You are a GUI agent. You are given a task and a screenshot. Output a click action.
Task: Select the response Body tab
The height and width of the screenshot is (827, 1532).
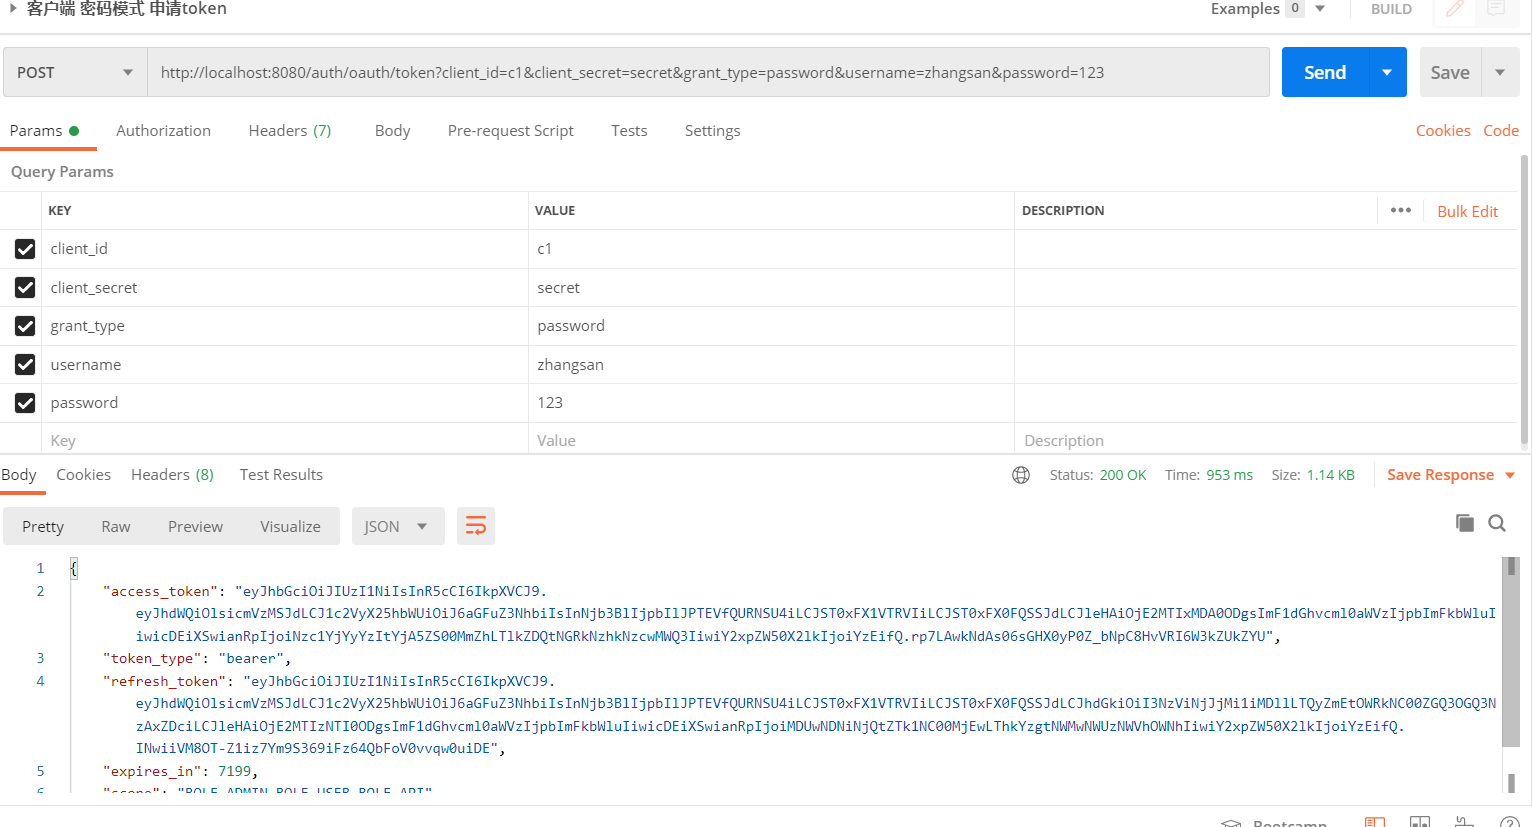(19, 475)
